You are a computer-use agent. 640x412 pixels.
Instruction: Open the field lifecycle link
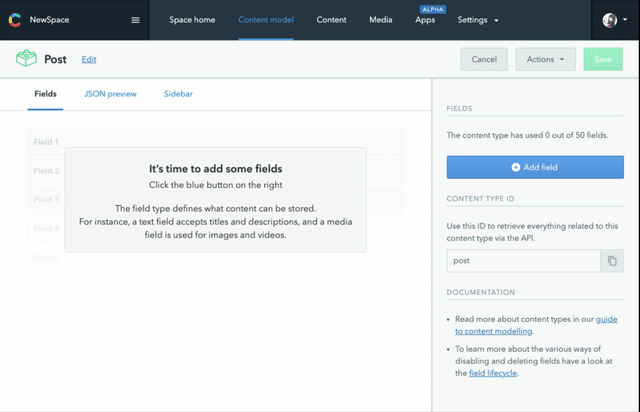tap(493, 373)
